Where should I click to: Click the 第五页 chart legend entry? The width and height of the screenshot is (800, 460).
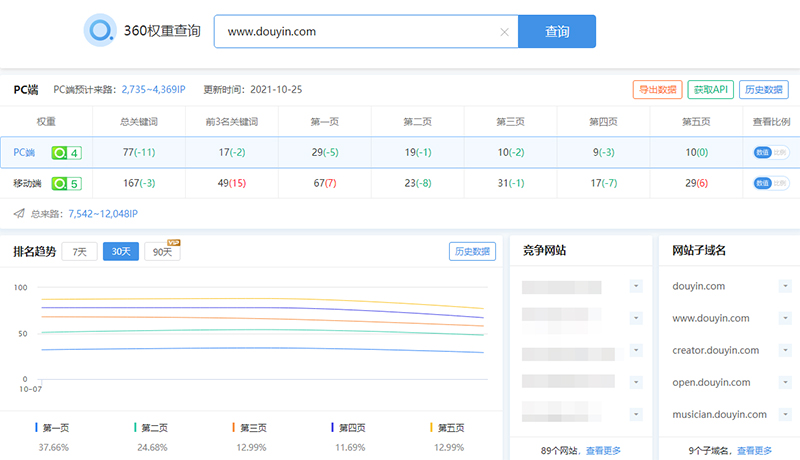tap(448, 428)
